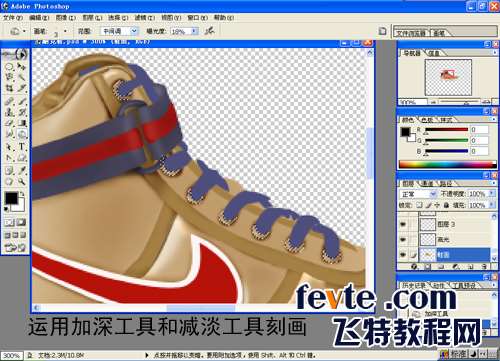Viewport: 500px width, 361px height.
Task: Swap foreground and background colors
Action: click(22, 194)
